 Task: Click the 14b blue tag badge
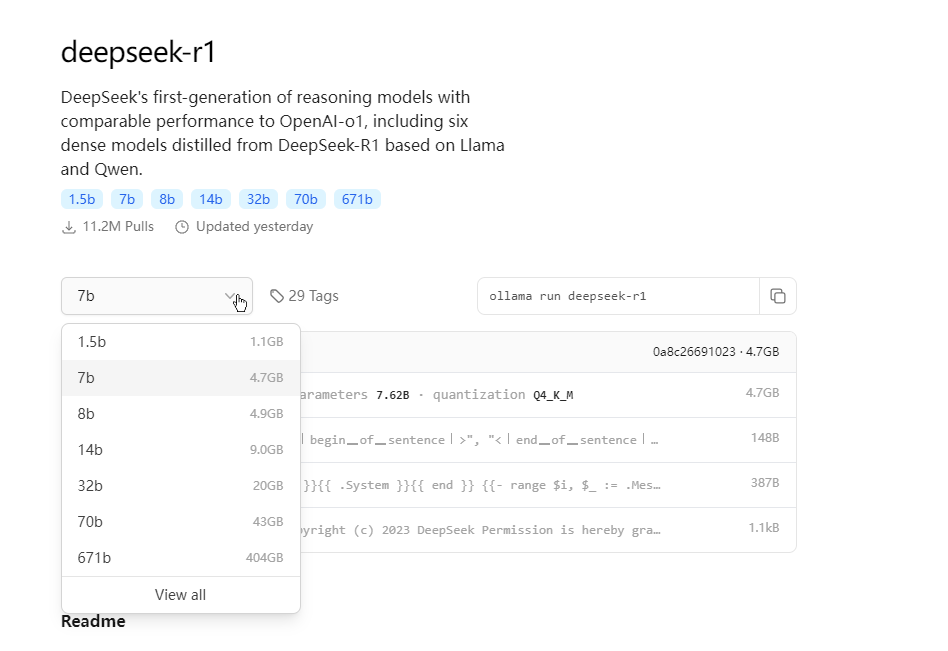coord(211,199)
